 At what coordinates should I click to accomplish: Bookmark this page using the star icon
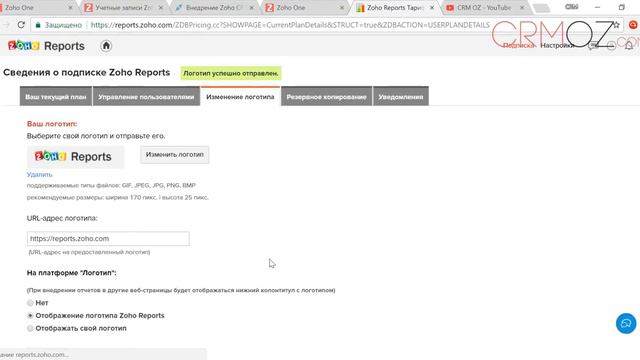[x=616, y=25]
